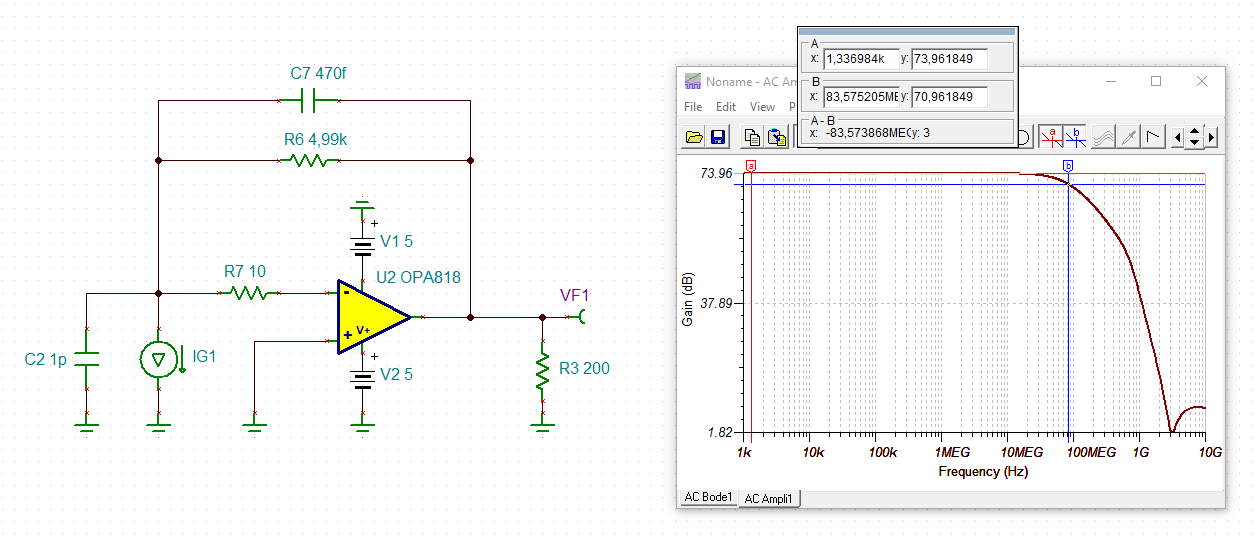This screenshot has width=1260, height=537.
Task: Click the paste clipboard icon
Action: tap(776, 137)
